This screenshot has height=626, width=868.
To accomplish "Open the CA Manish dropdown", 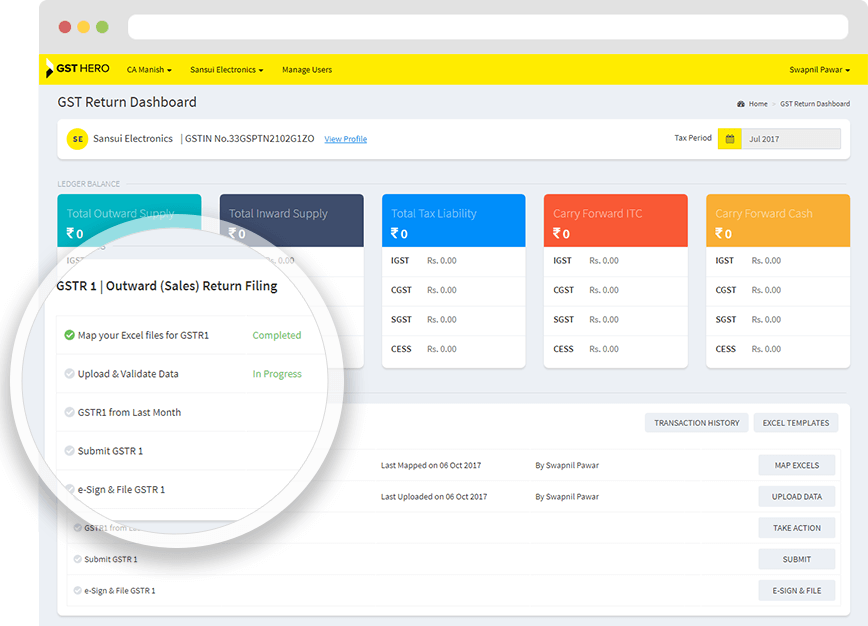I will point(149,70).
